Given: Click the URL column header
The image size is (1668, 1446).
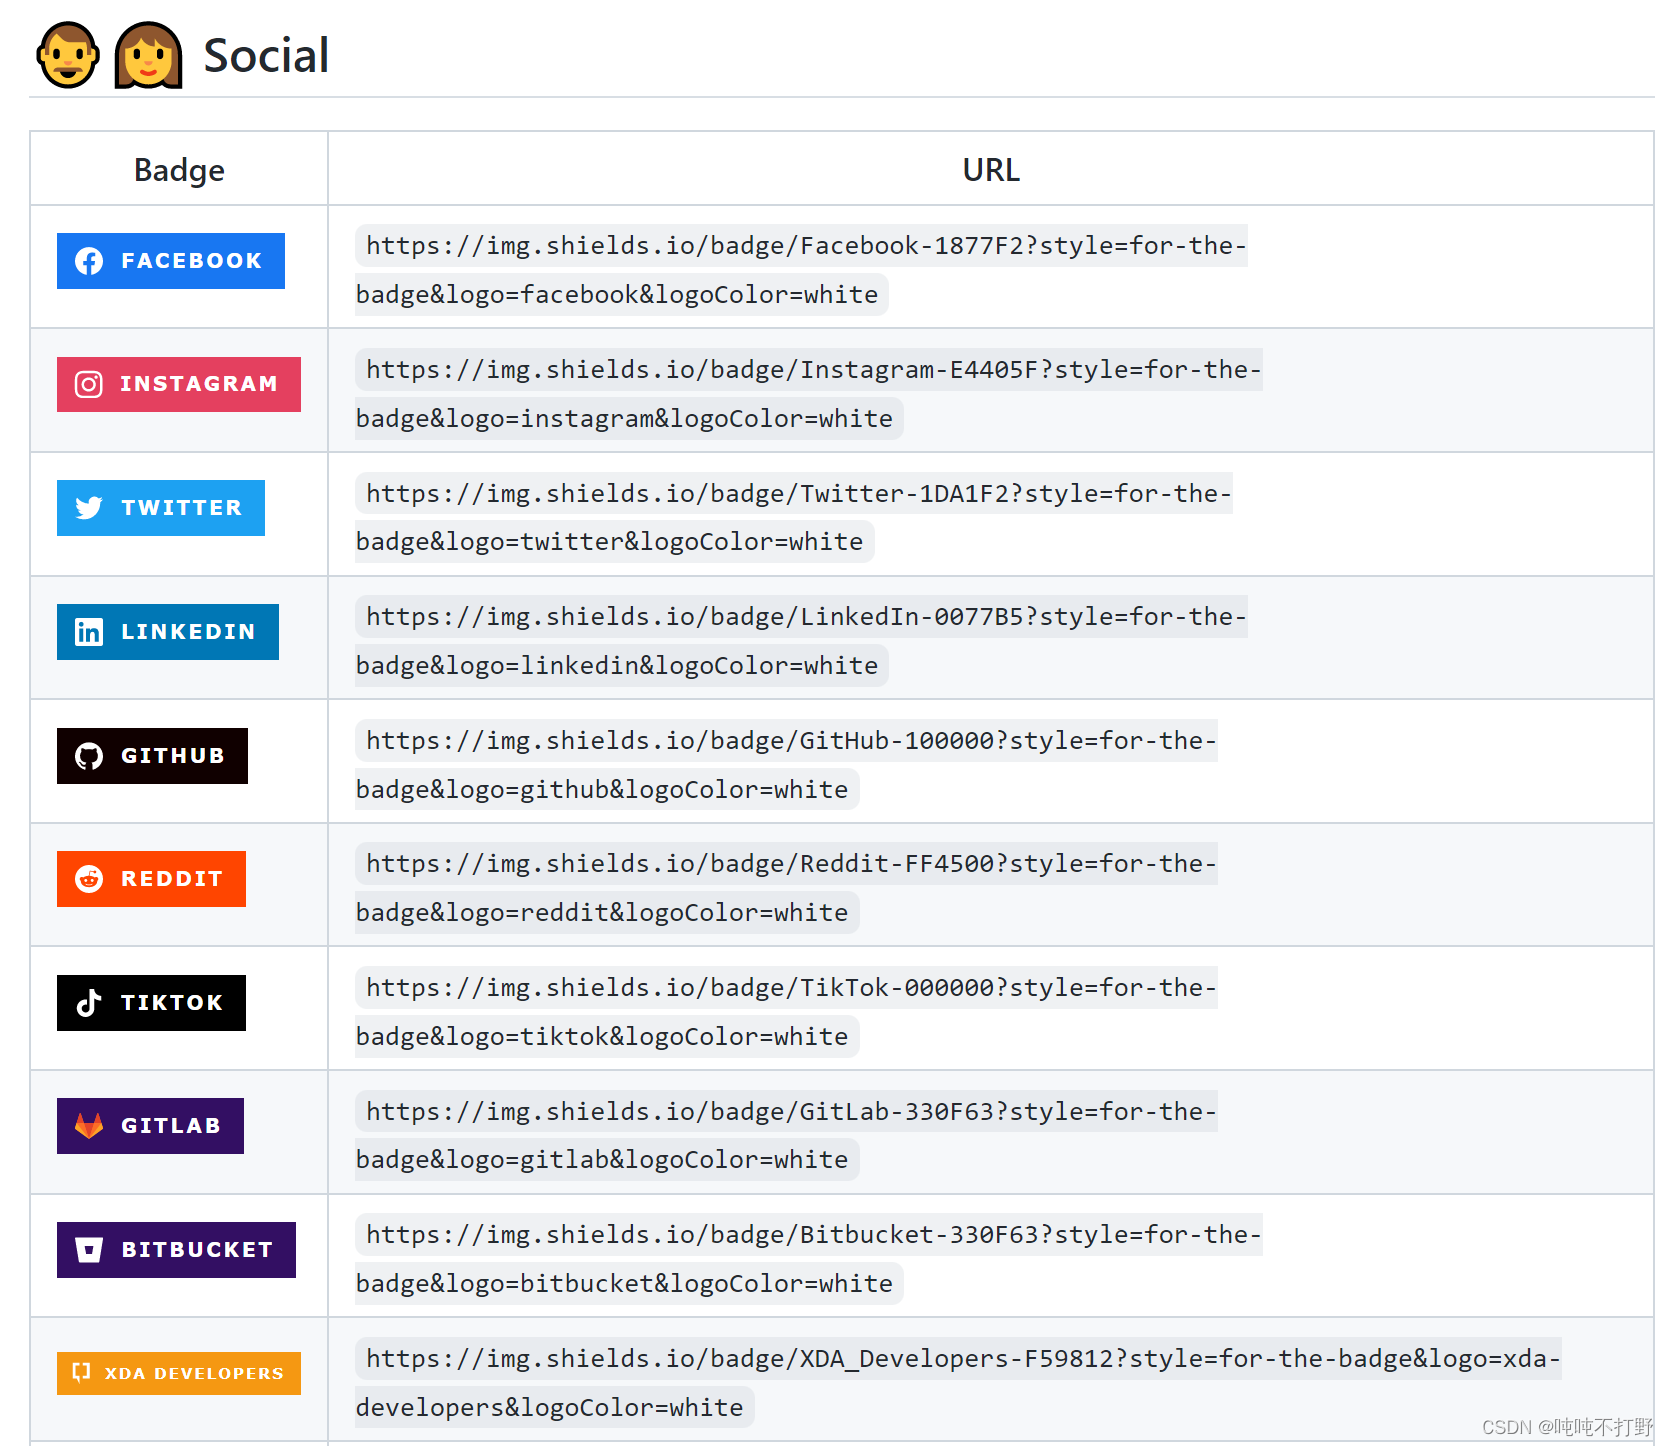Looking at the screenshot, I should pyautogui.click(x=991, y=170).
